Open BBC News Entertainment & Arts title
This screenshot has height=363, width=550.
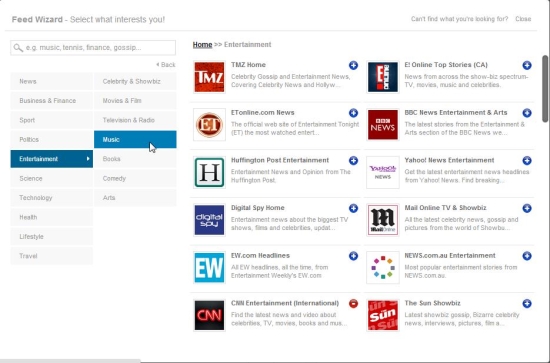pos(456,113)
